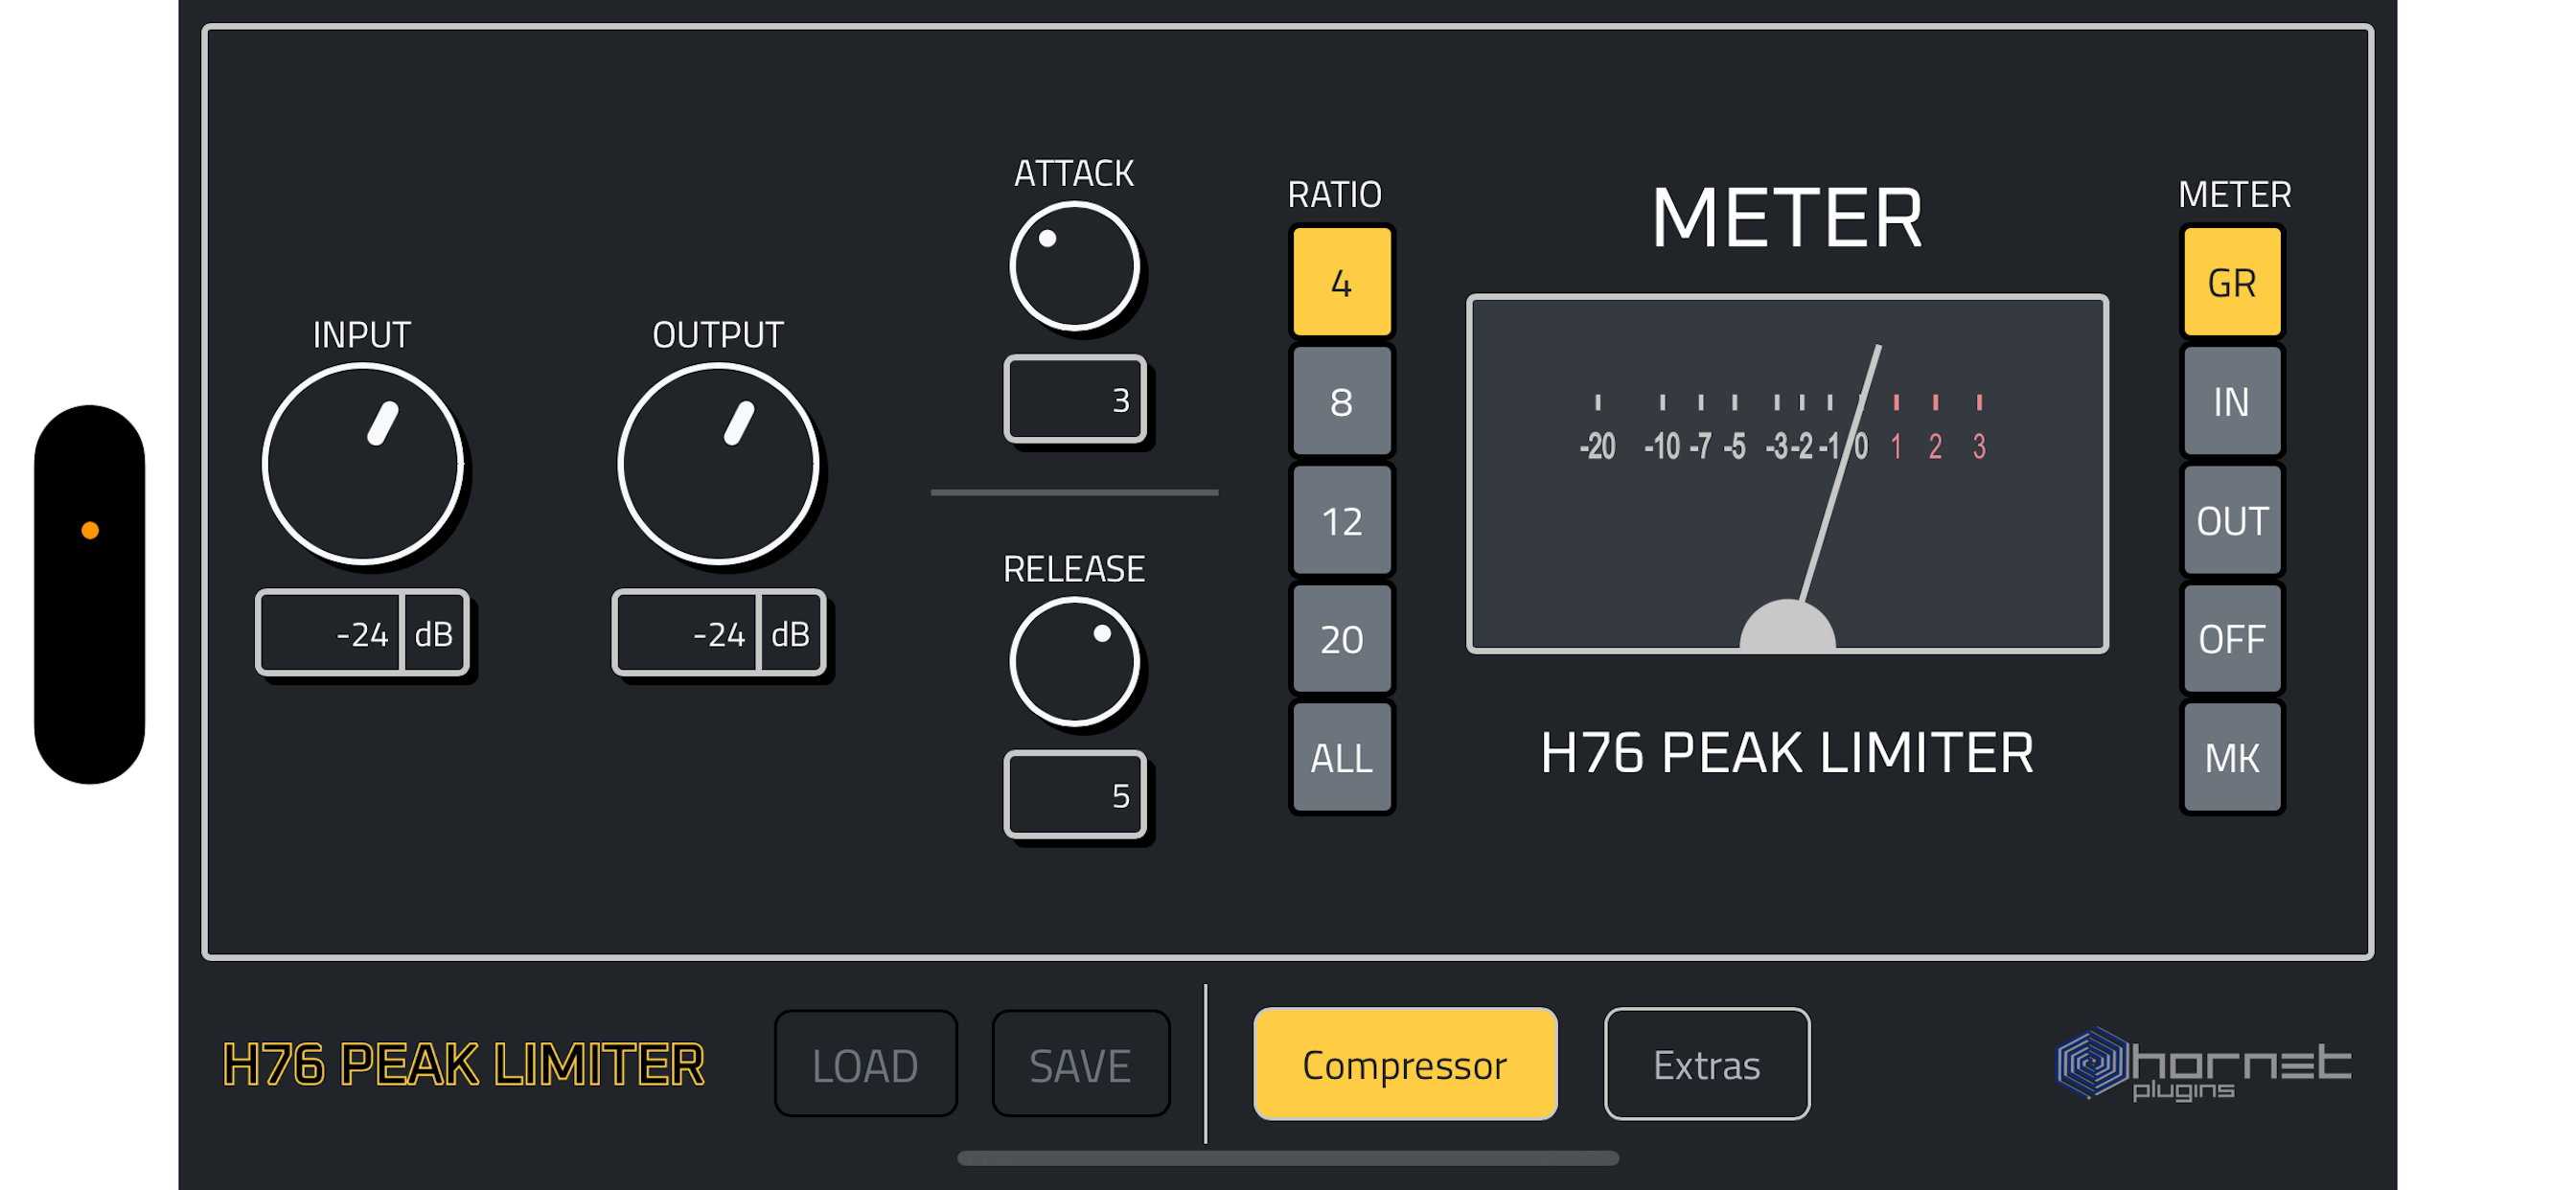
Task: Select ratio 20 button
Action: click(1341, 638)
